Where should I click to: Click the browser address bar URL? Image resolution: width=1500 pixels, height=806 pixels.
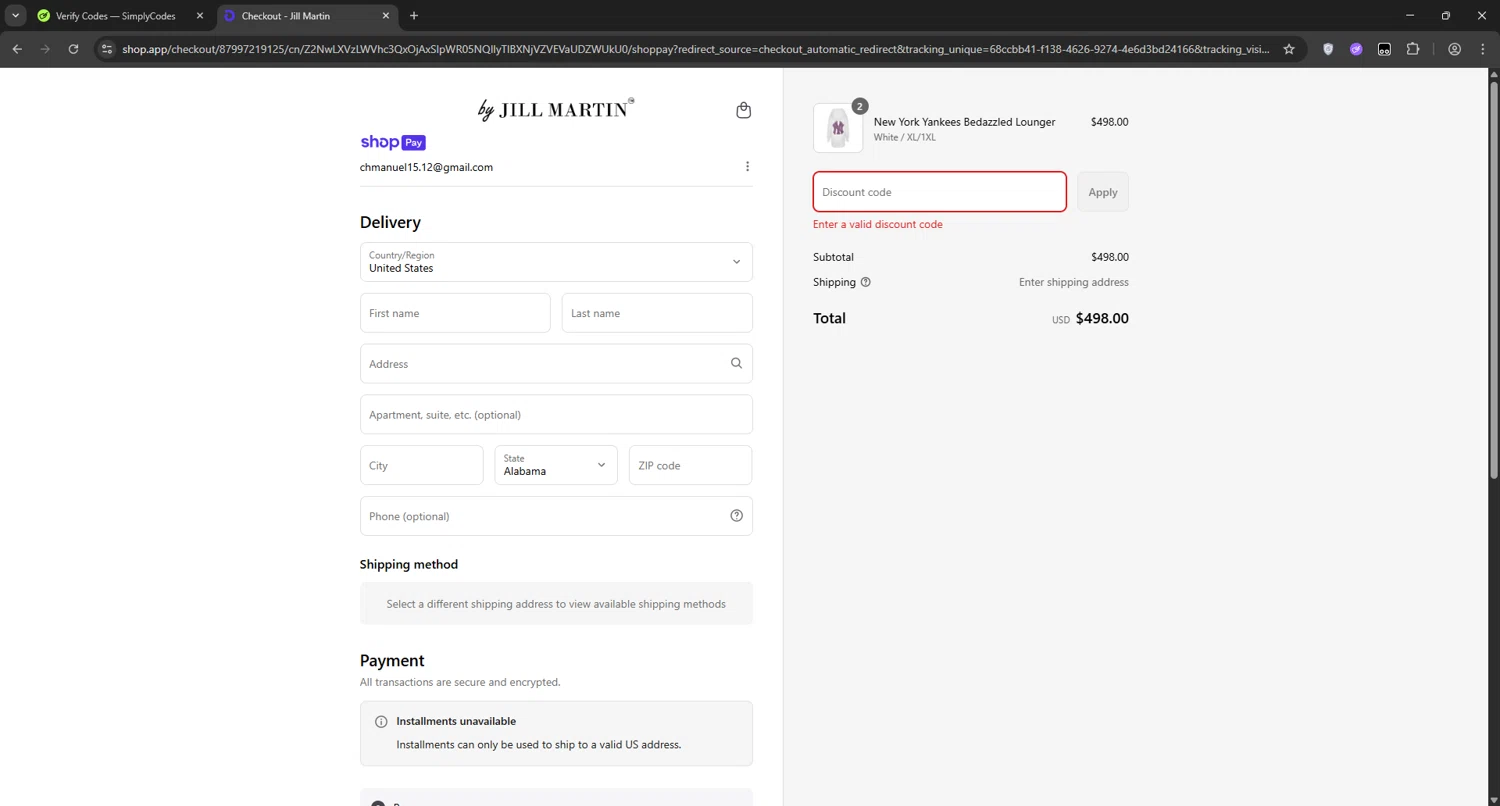tap(695, 49)
